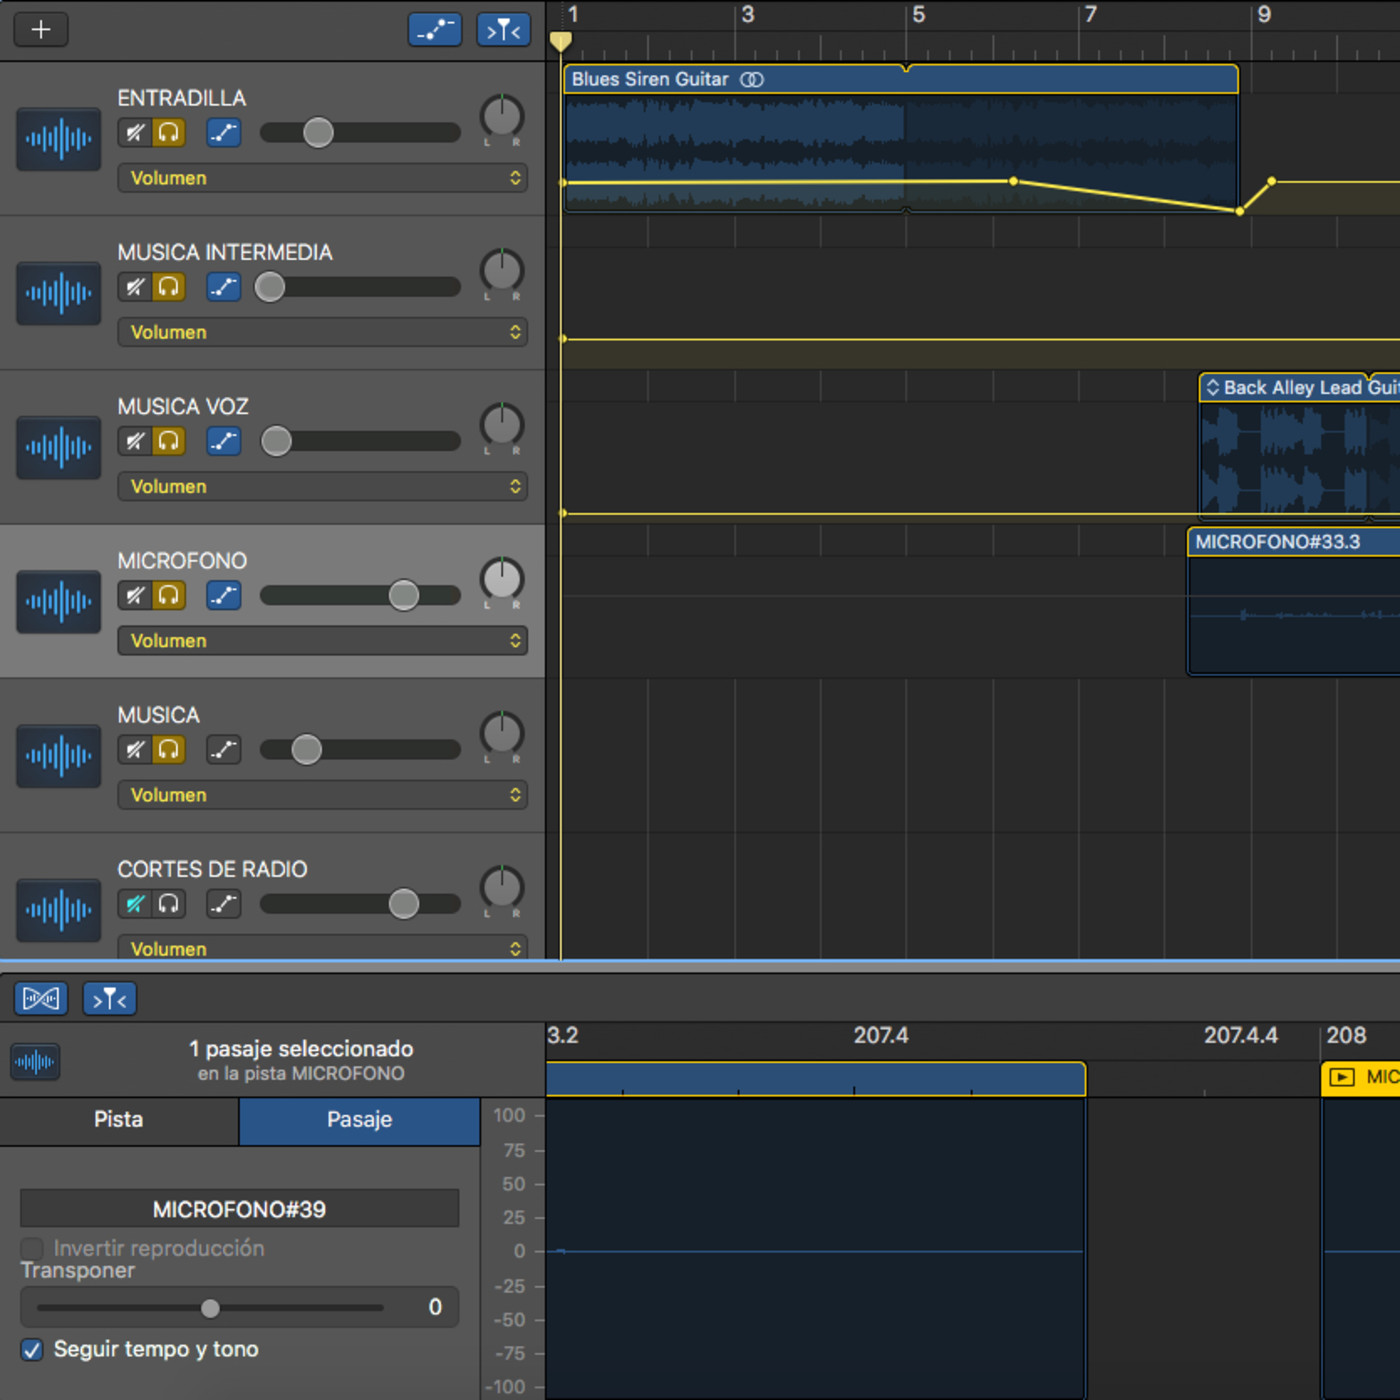This screenshot has height=1400, width=1400.
Task: Click the MUSICA VOZ volume slider handle
Action: pos(276,441)
